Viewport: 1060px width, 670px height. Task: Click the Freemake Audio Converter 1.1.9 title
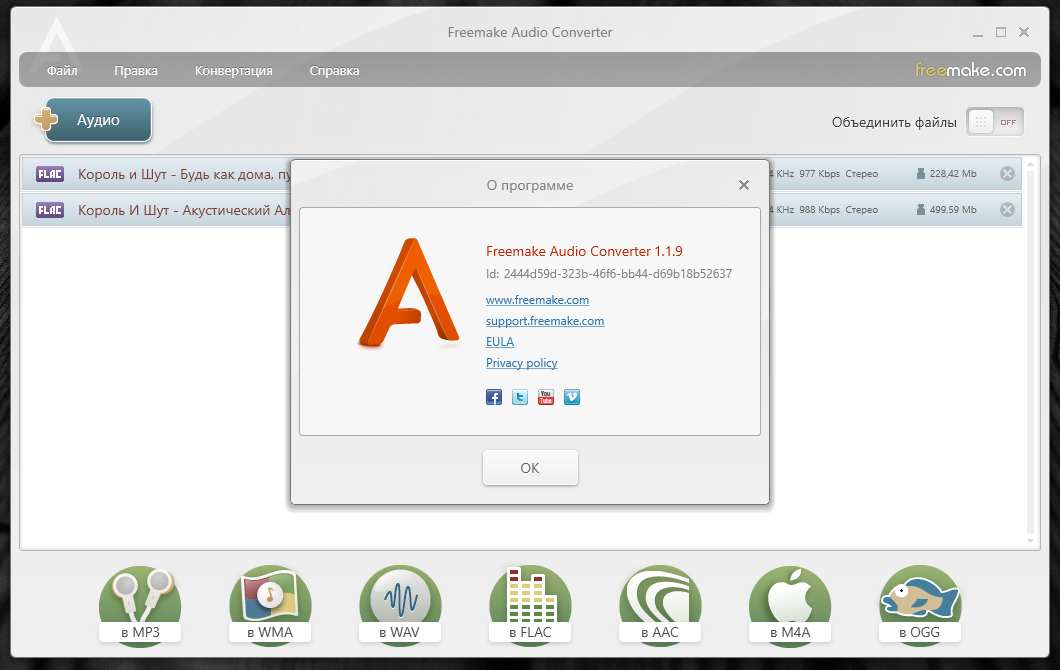[584, 251]
